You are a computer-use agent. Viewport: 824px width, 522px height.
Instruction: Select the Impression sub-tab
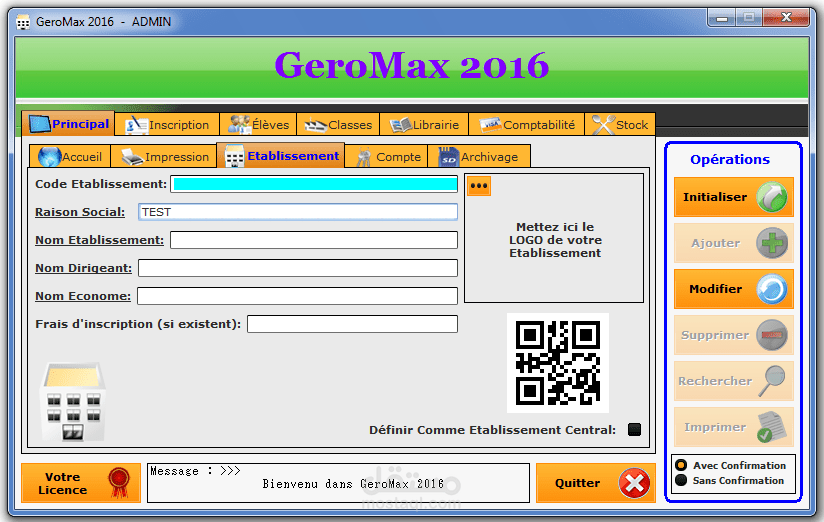pyautogui.click(x=164, y=157)
